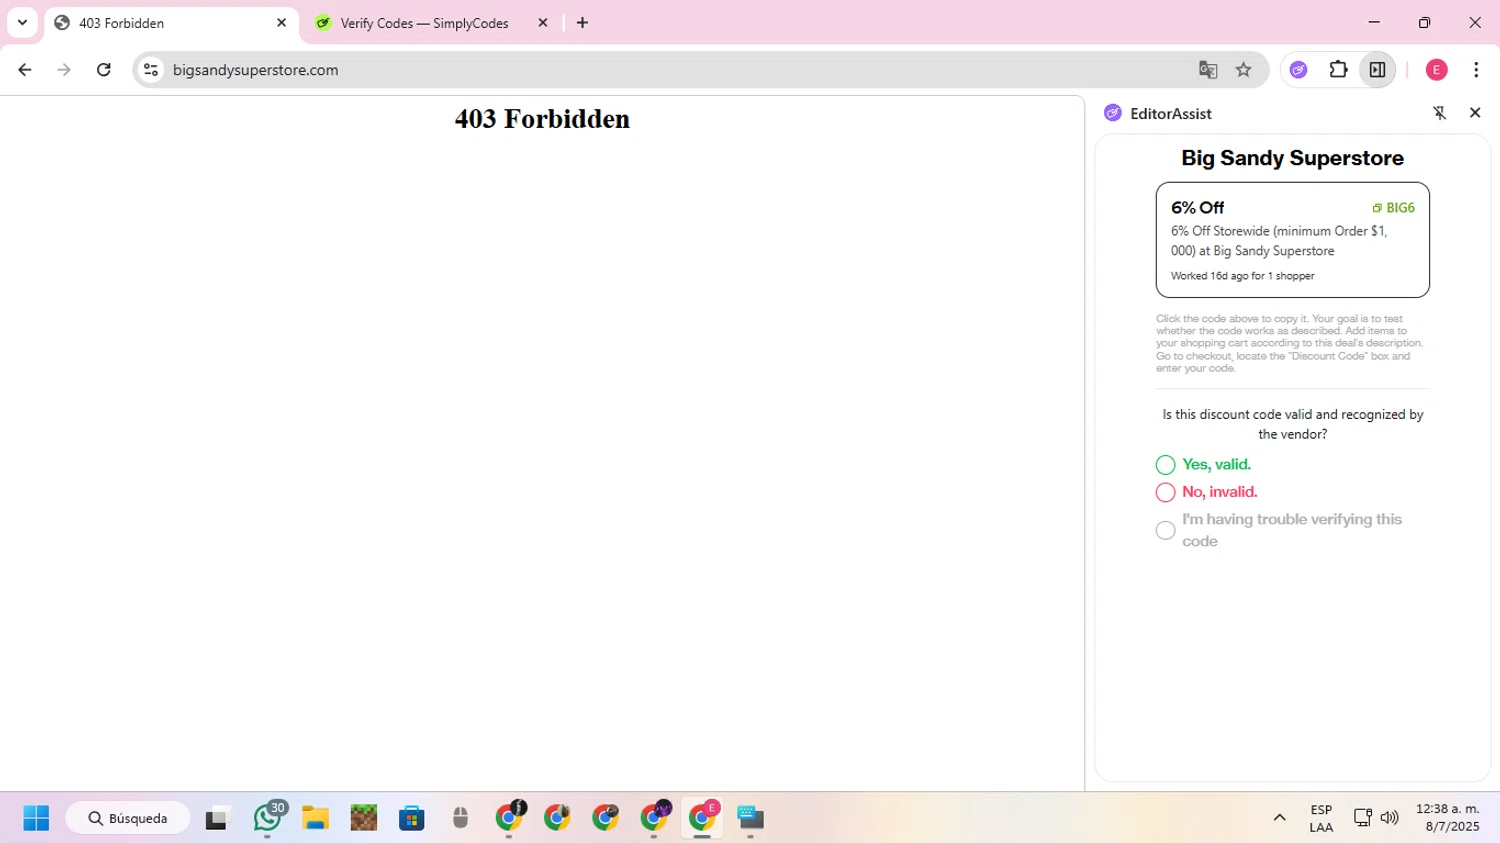Close the EditorAssist side panel
This screenshot has height=843, width=1500.
pyautogui.click(x=1475, y=113)
